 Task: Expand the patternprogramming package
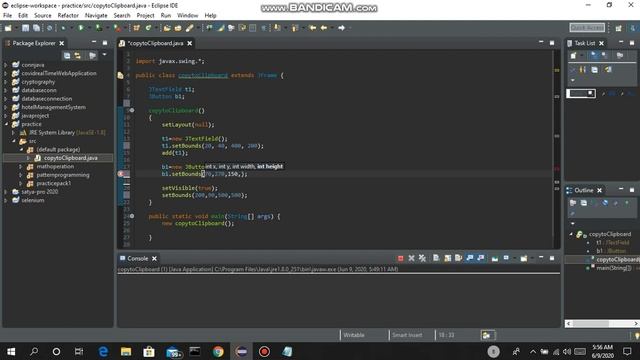point(21,175)
